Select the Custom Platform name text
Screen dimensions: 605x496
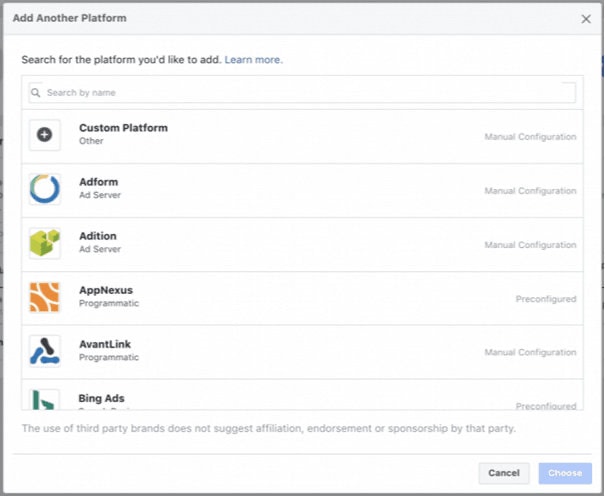[x=123, y=128]
